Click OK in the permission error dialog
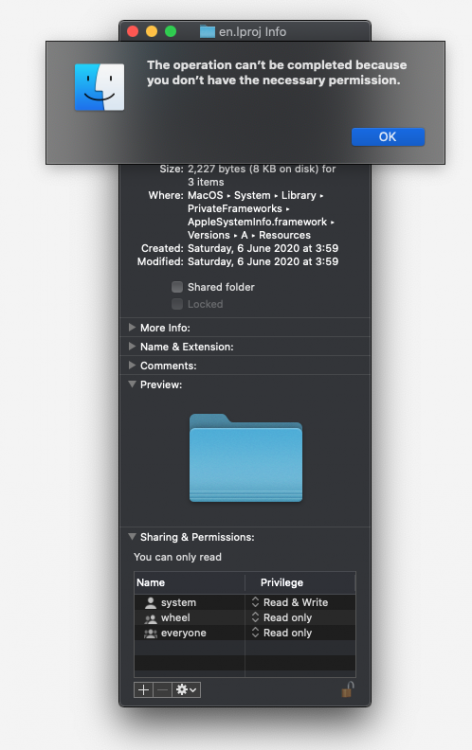This screenshot has height=750, width=472. pyautogui.click(x=388, y=137)
